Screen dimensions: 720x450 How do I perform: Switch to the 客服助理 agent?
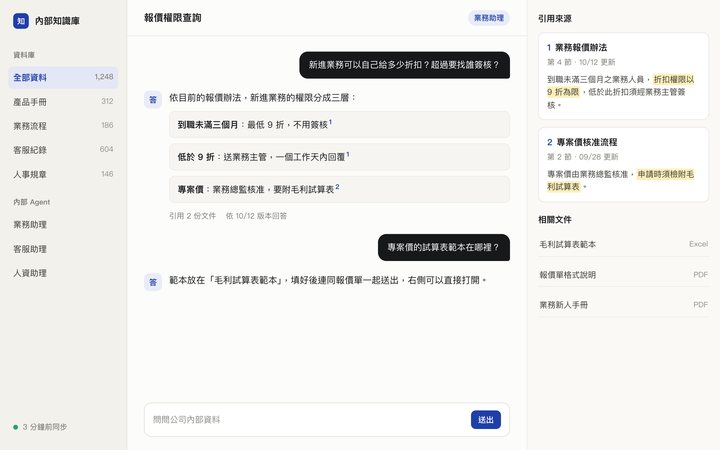click(x=63, y=249)
